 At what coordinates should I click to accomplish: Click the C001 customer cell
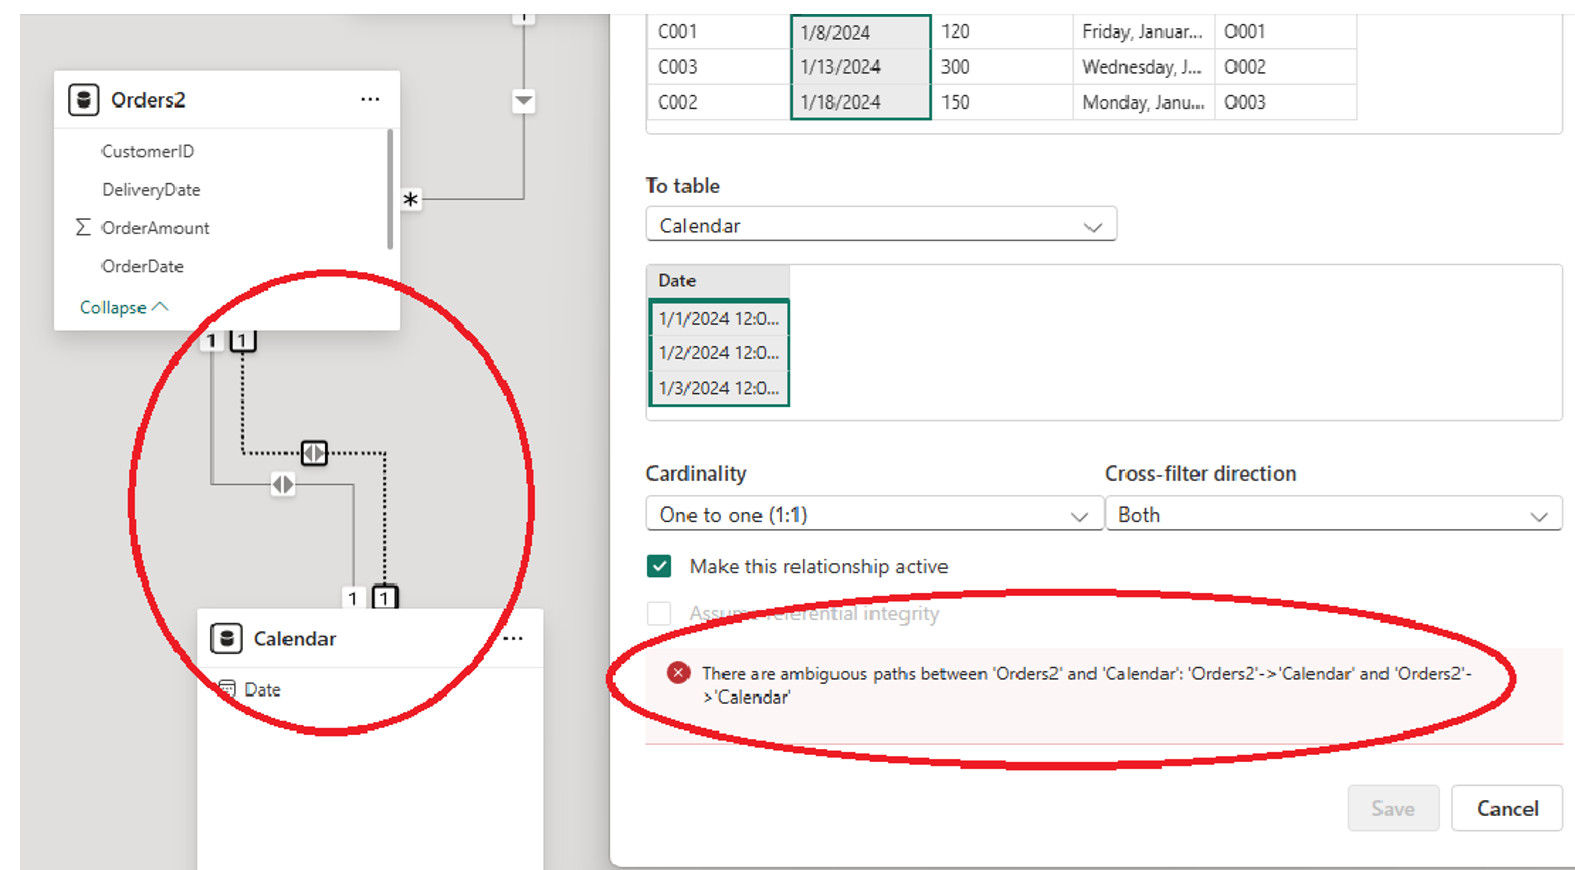719,32
